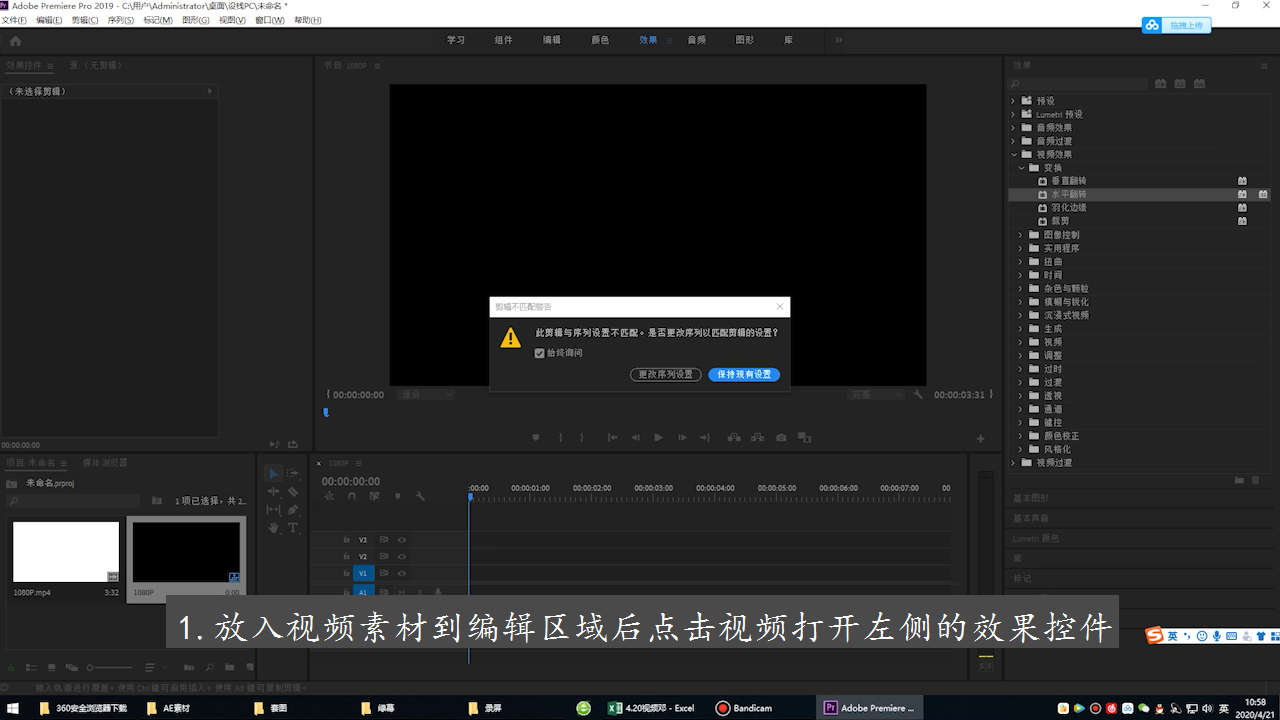Screen dimensions: 1280x720
Task: Click the 保持现有设置 button in the dialog
Action: pyautogui.click(x=744, y=375)
